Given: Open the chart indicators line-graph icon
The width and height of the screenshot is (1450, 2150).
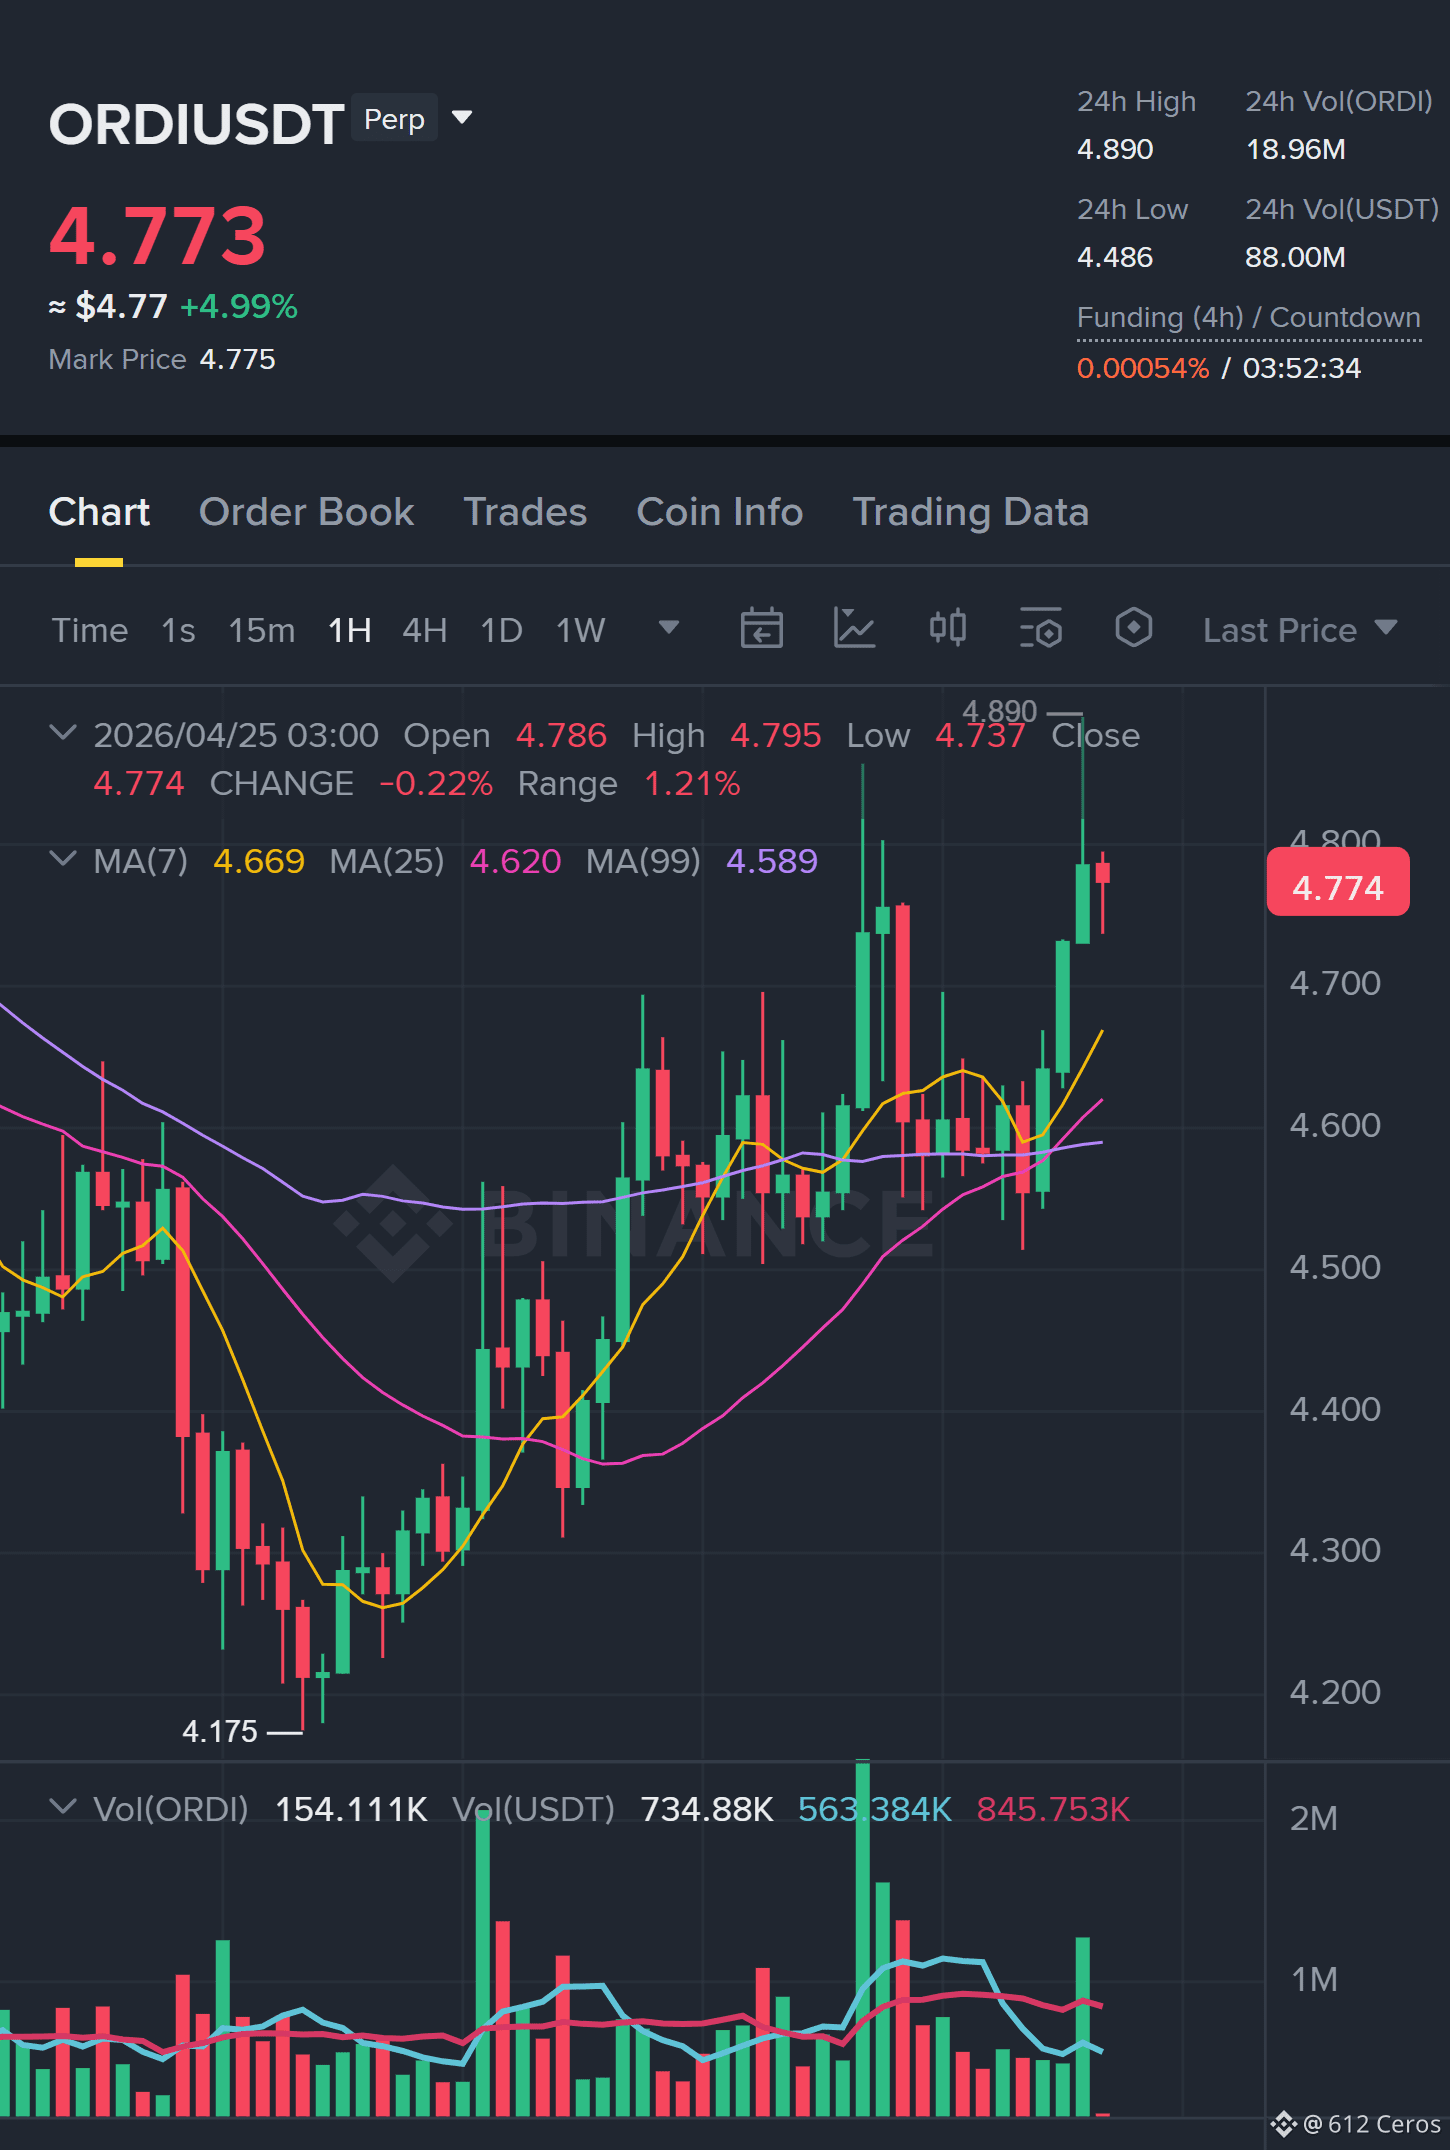Looking at the screenshot, I should tap(854, 629).
